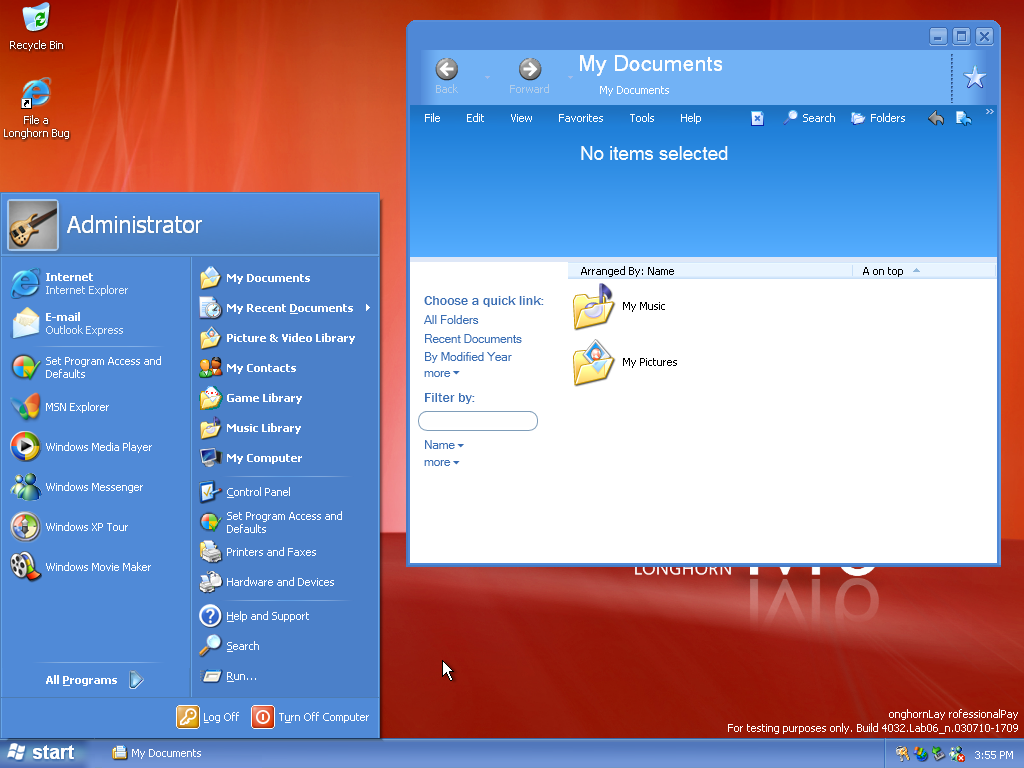Image resolution: width=1024 pixels, height=768 pixels.
Task: Expand the Name filter dropdown
Action: 444,445
